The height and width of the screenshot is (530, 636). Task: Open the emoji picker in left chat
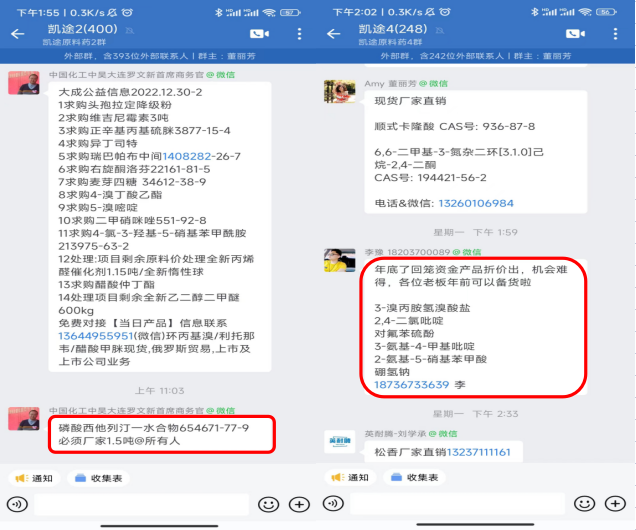tap(269, 504)
